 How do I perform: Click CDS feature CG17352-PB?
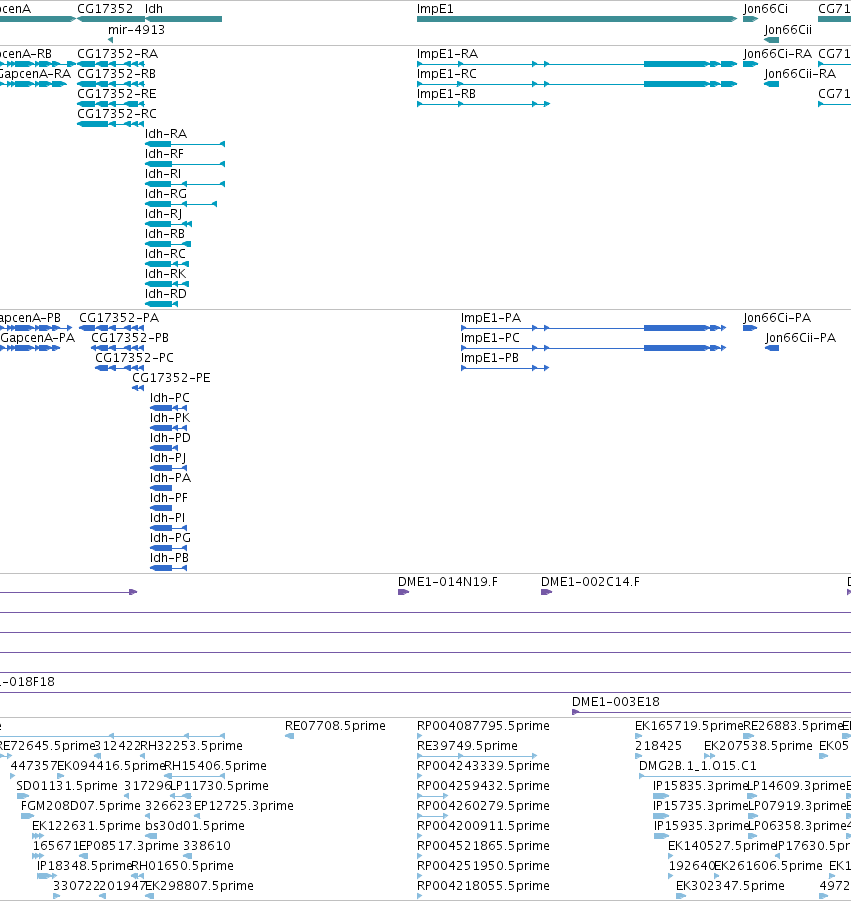point(130,338)
